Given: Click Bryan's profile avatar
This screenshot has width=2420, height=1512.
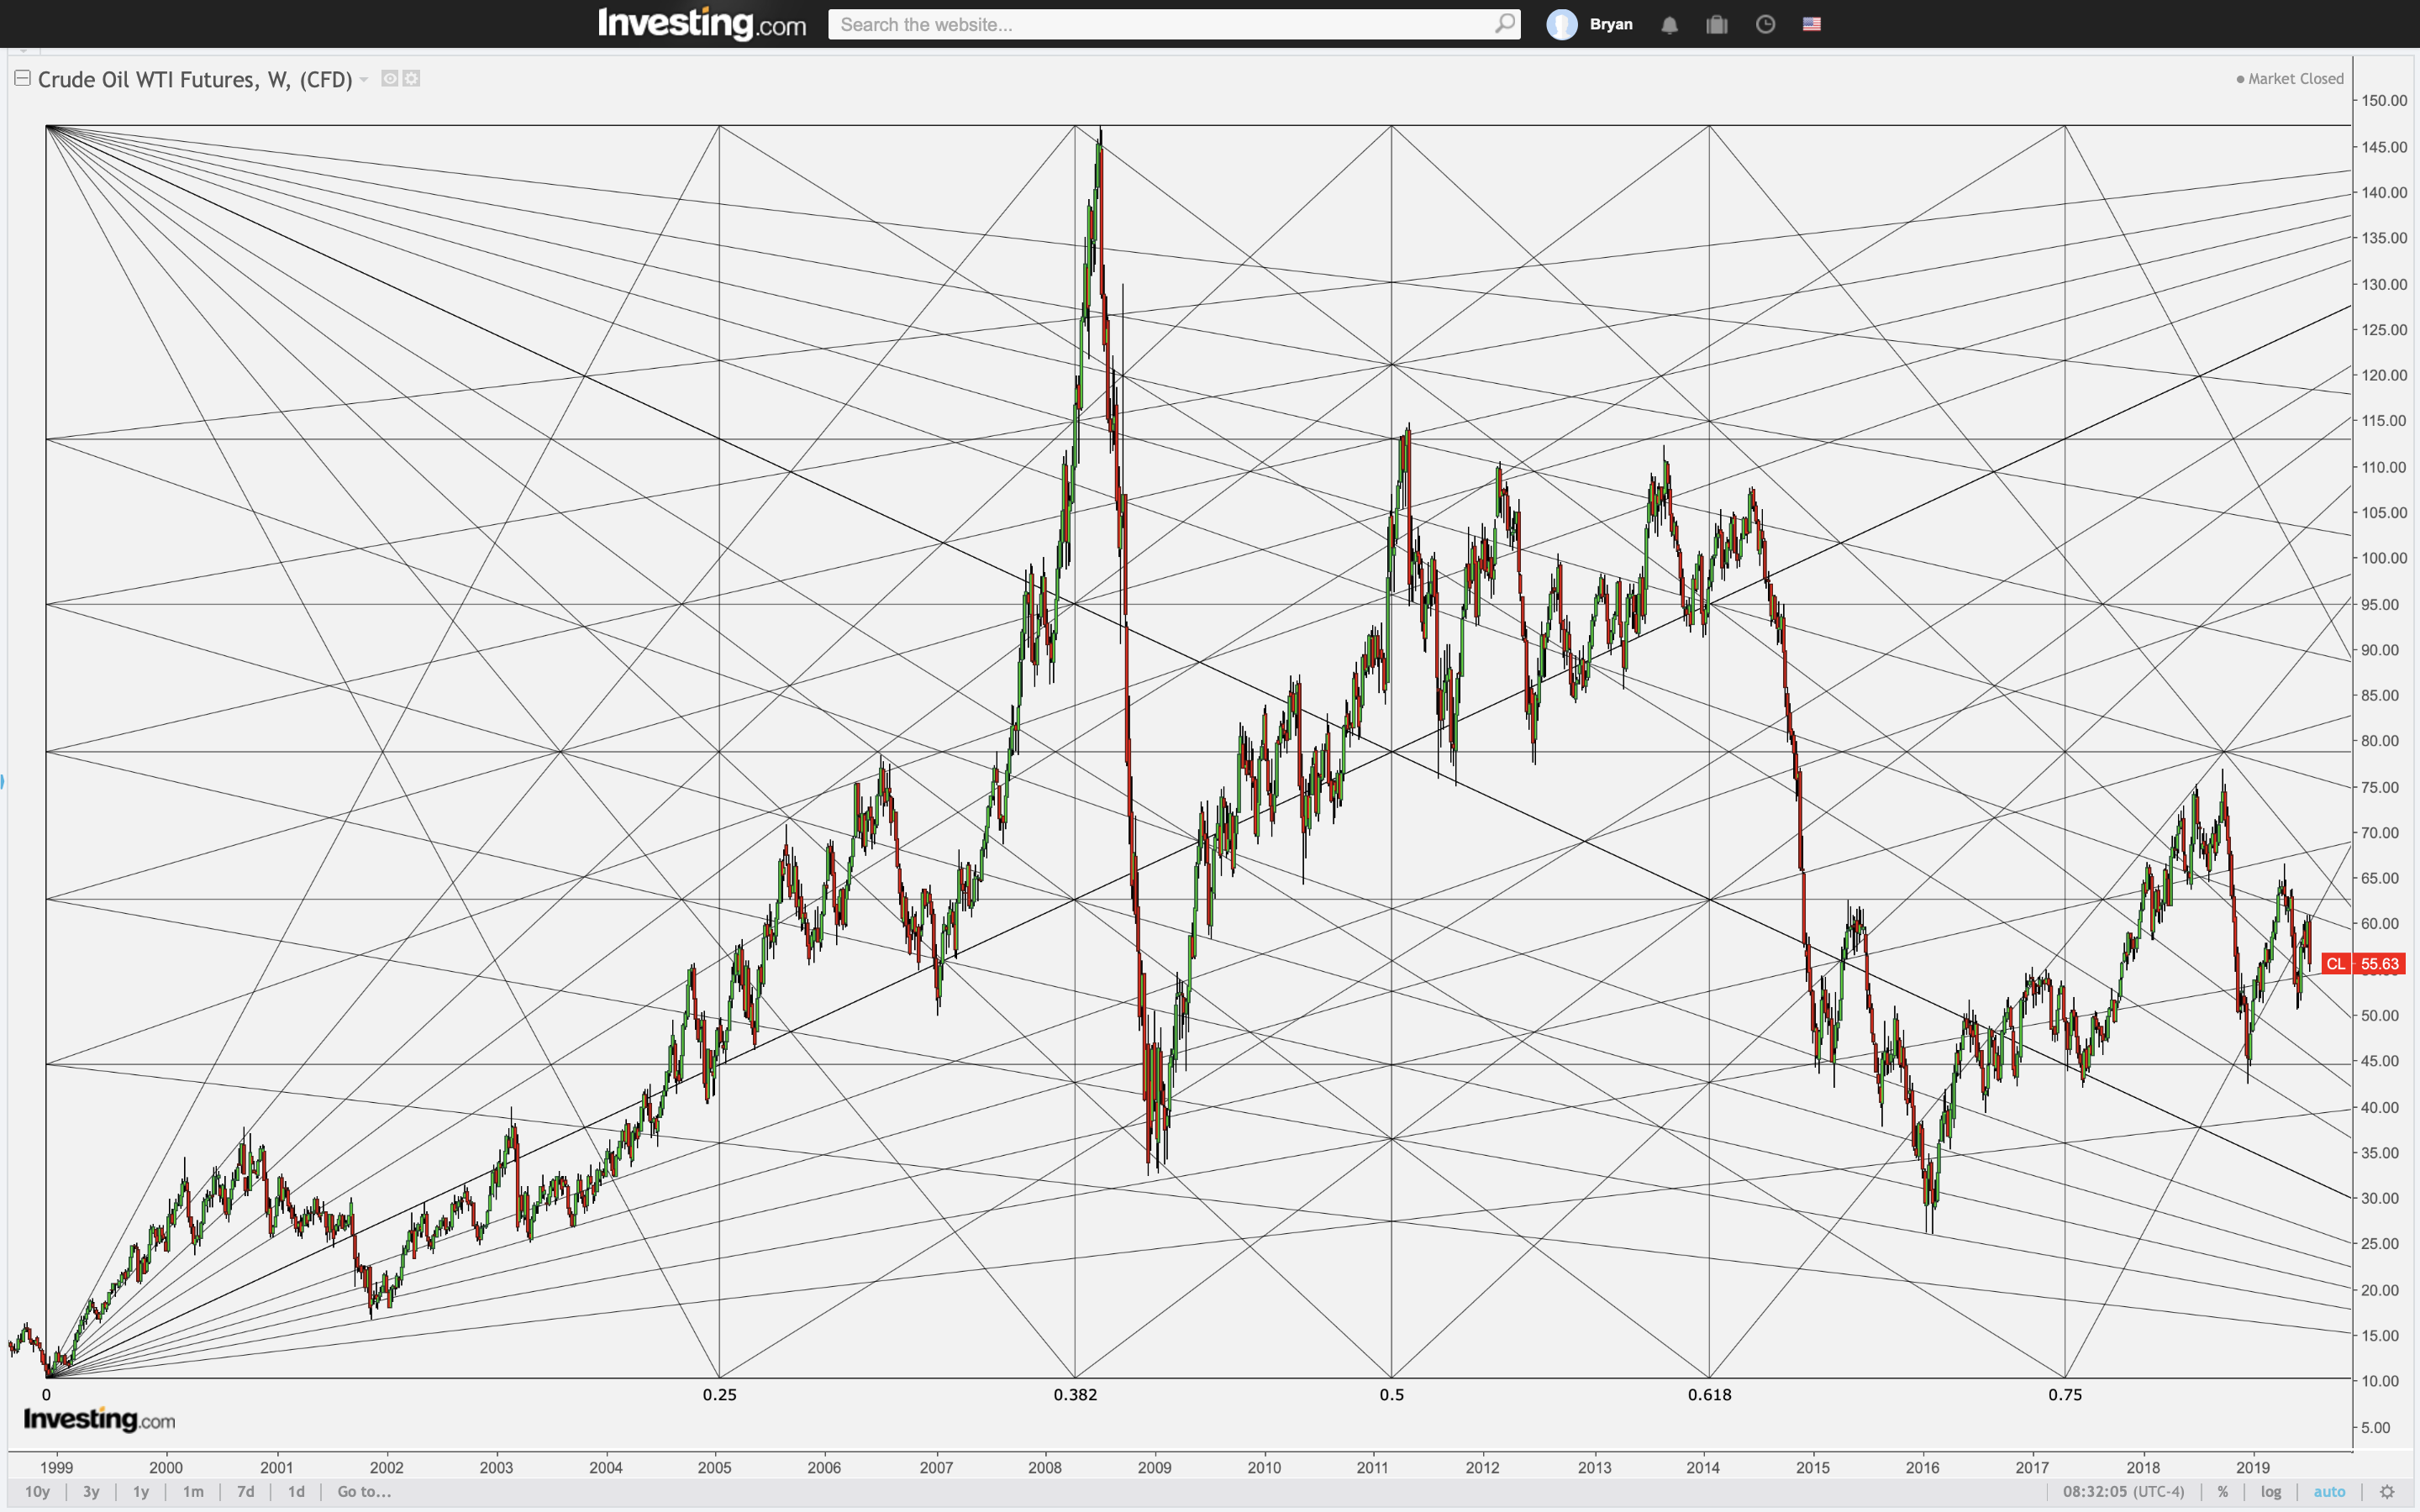Looking at the screenshot, I should [1561, 25].
